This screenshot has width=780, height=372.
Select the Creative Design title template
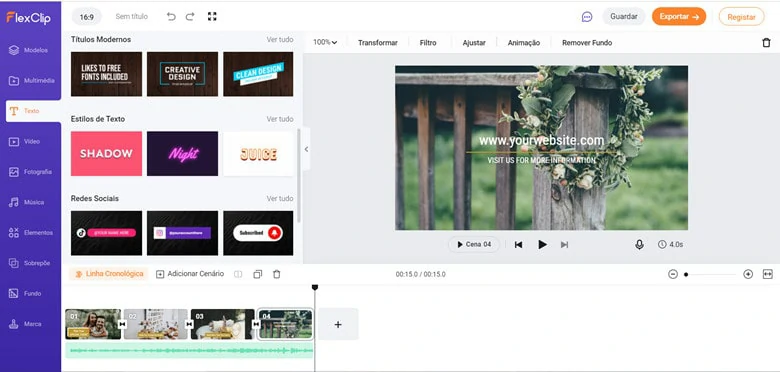tap(183, 74)
